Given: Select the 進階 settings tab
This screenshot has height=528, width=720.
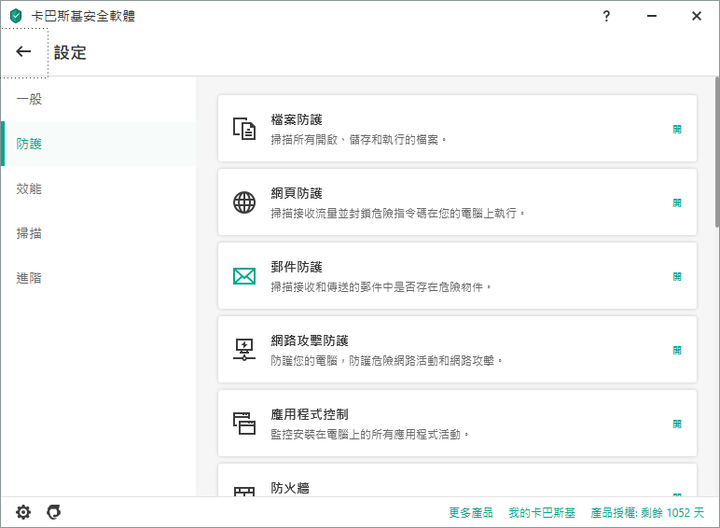Looking at the screenshot, I should click(x=98, y=277).
